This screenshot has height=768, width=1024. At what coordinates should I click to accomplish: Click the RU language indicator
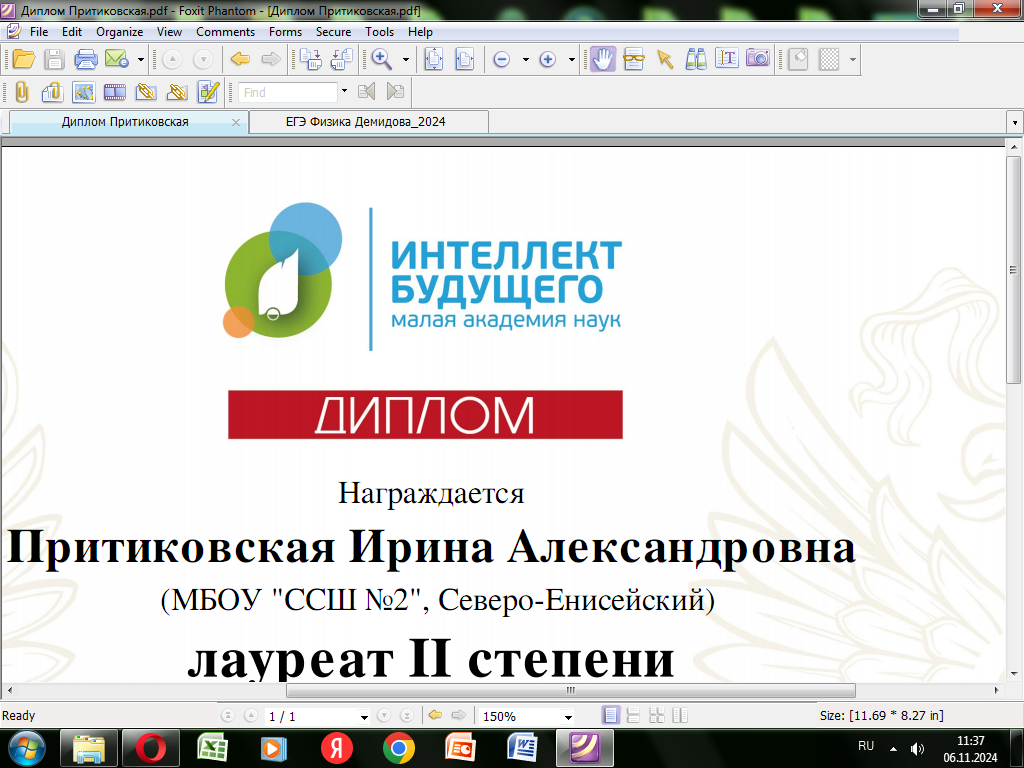(866, 746)
